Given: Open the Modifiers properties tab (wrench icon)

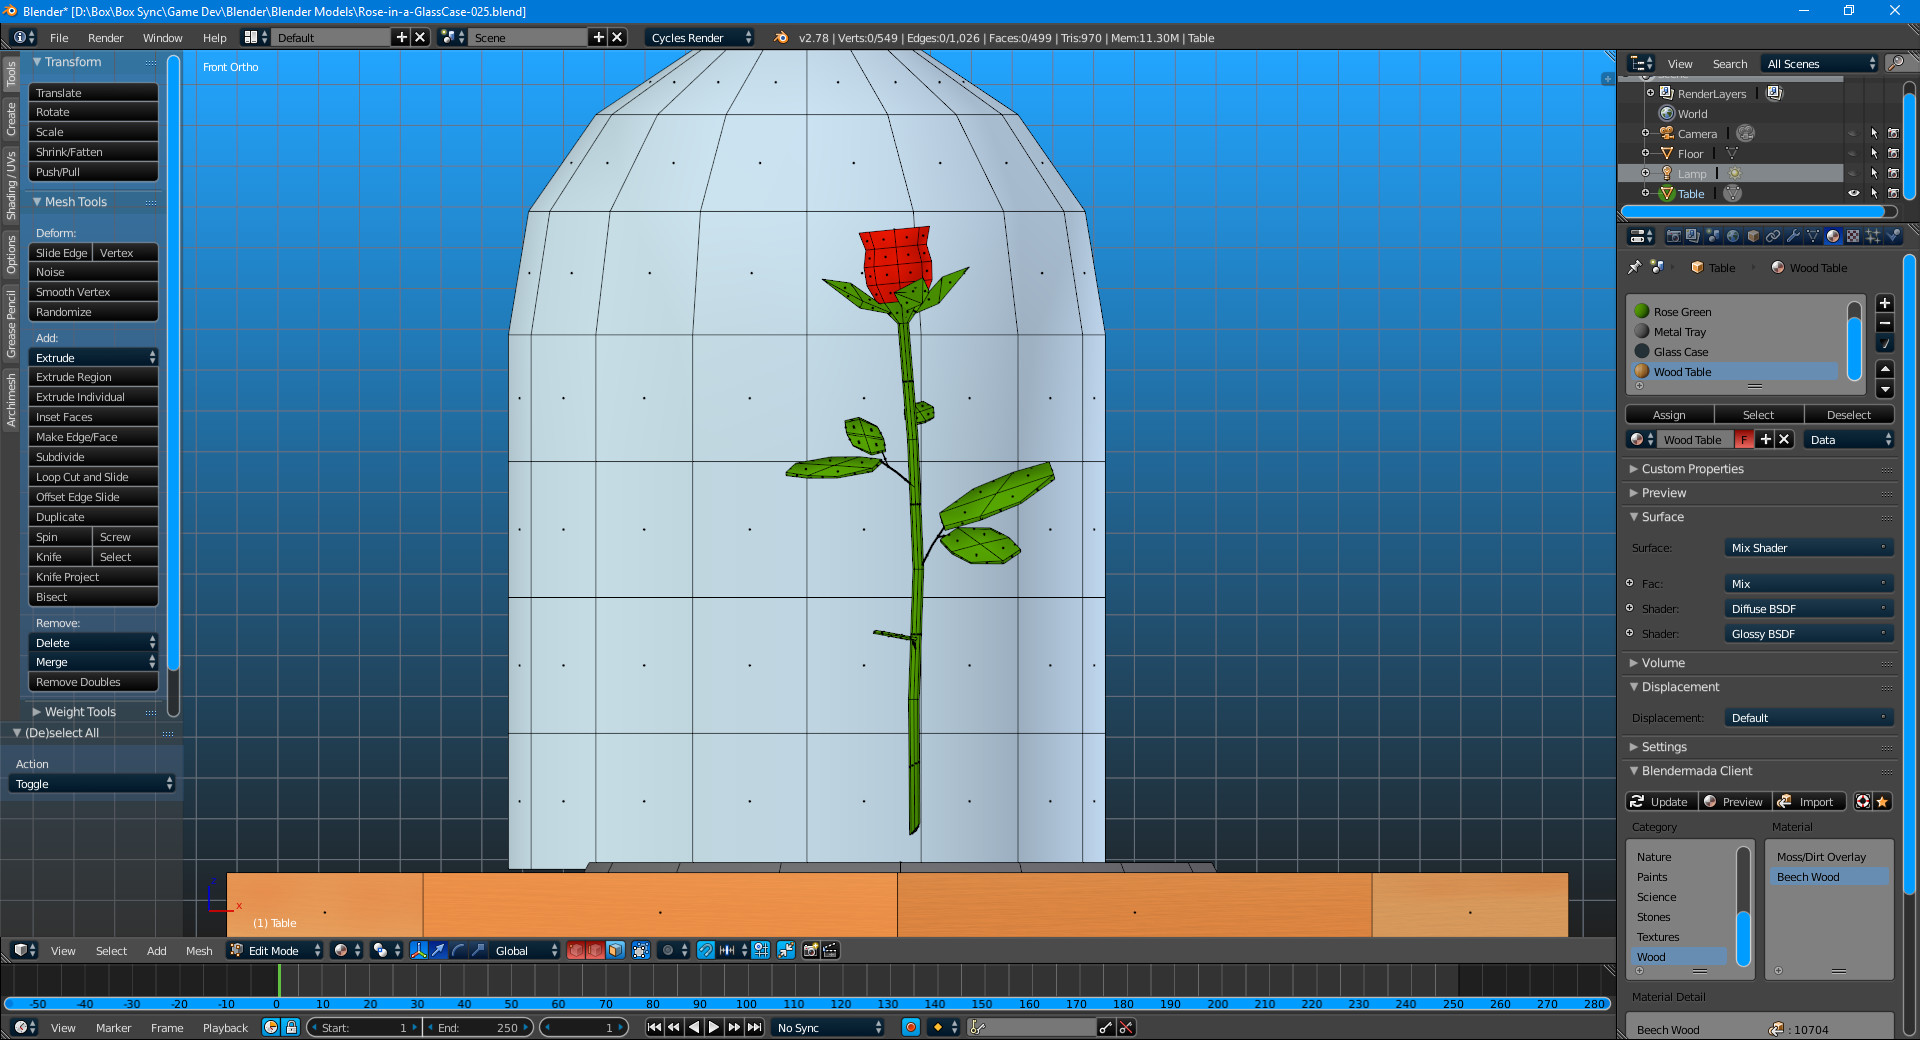Looking at the screenshot, I should pos(1793,237).
